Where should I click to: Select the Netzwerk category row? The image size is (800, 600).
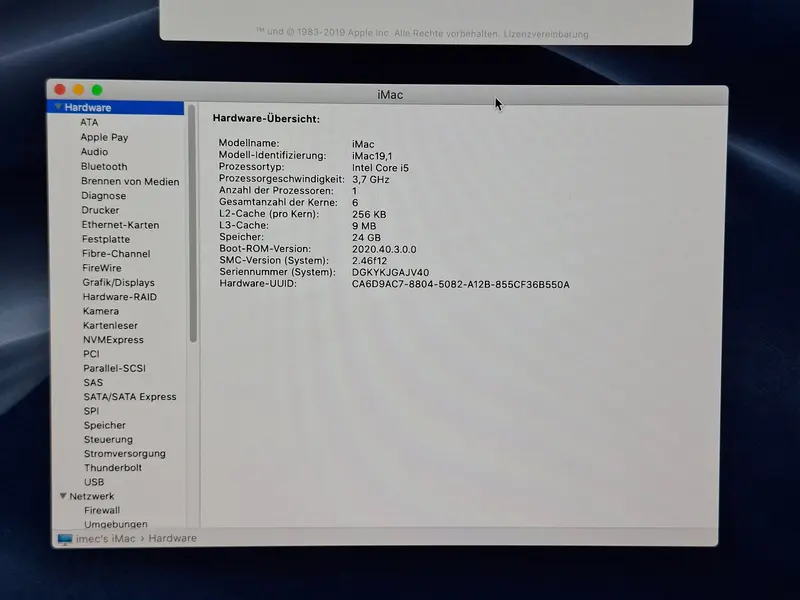pyautogui.click(x=92, y=496)
